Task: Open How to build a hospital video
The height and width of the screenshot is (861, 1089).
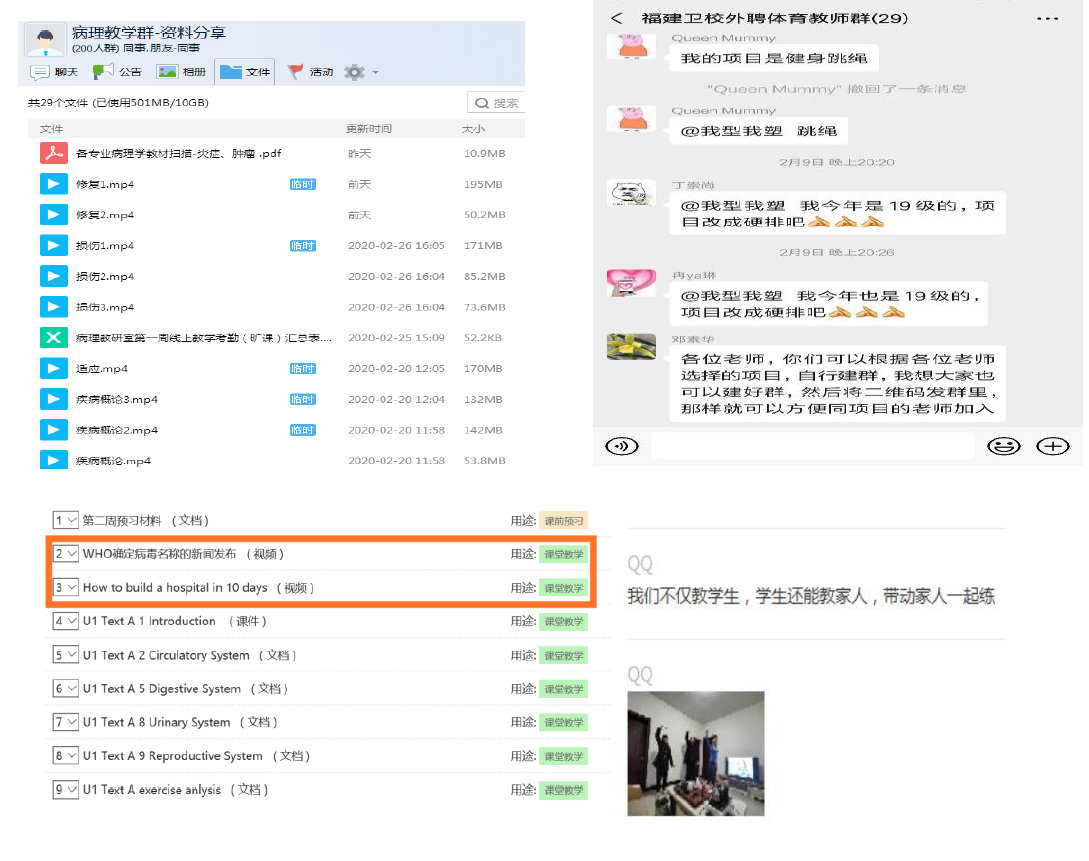Action: click(x=175, y=587)
